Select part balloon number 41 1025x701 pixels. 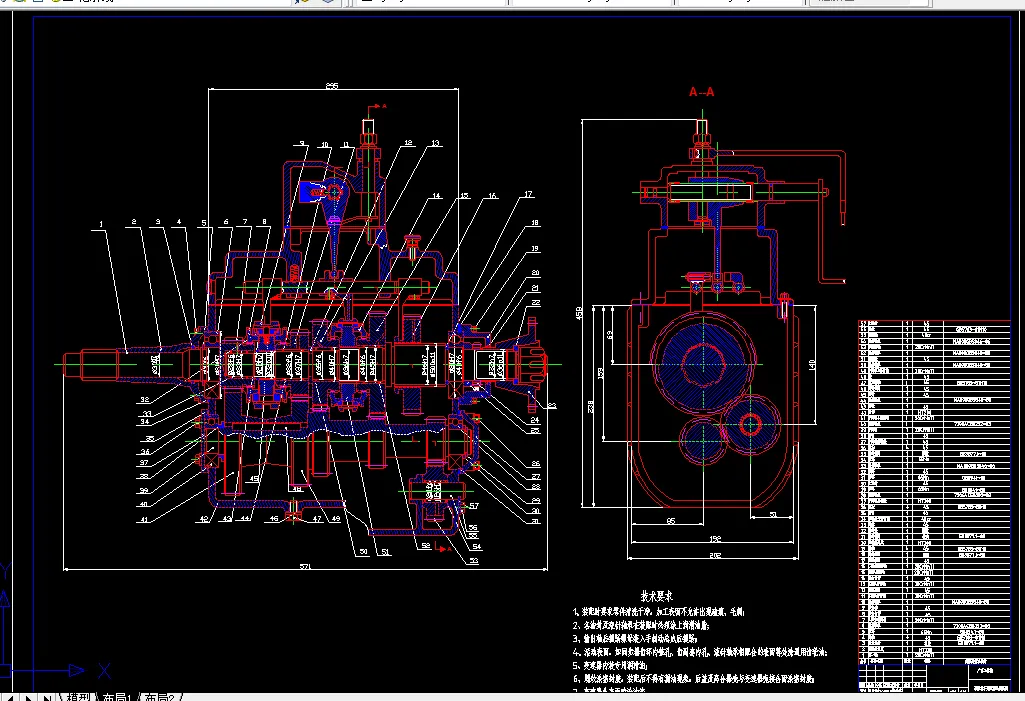pos(143,520)
